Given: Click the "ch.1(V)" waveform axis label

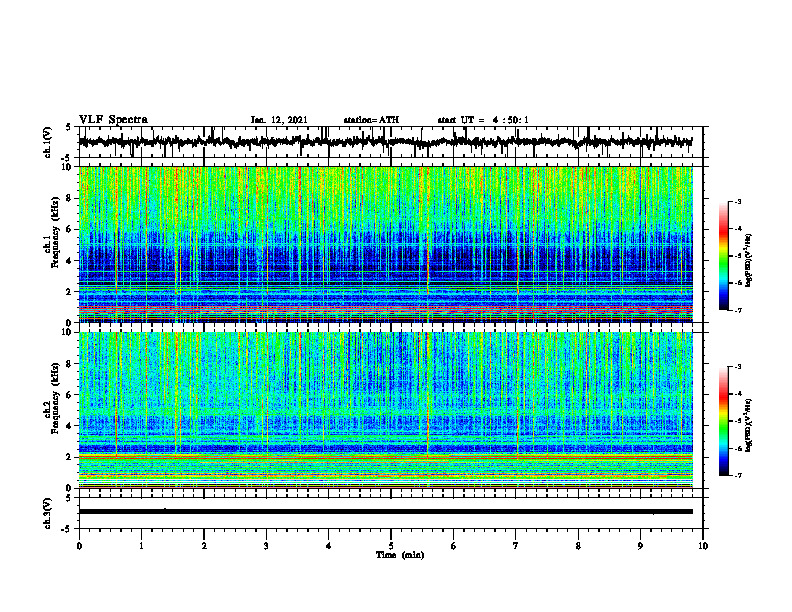Looking at the screenshot, I should [48, 142].
